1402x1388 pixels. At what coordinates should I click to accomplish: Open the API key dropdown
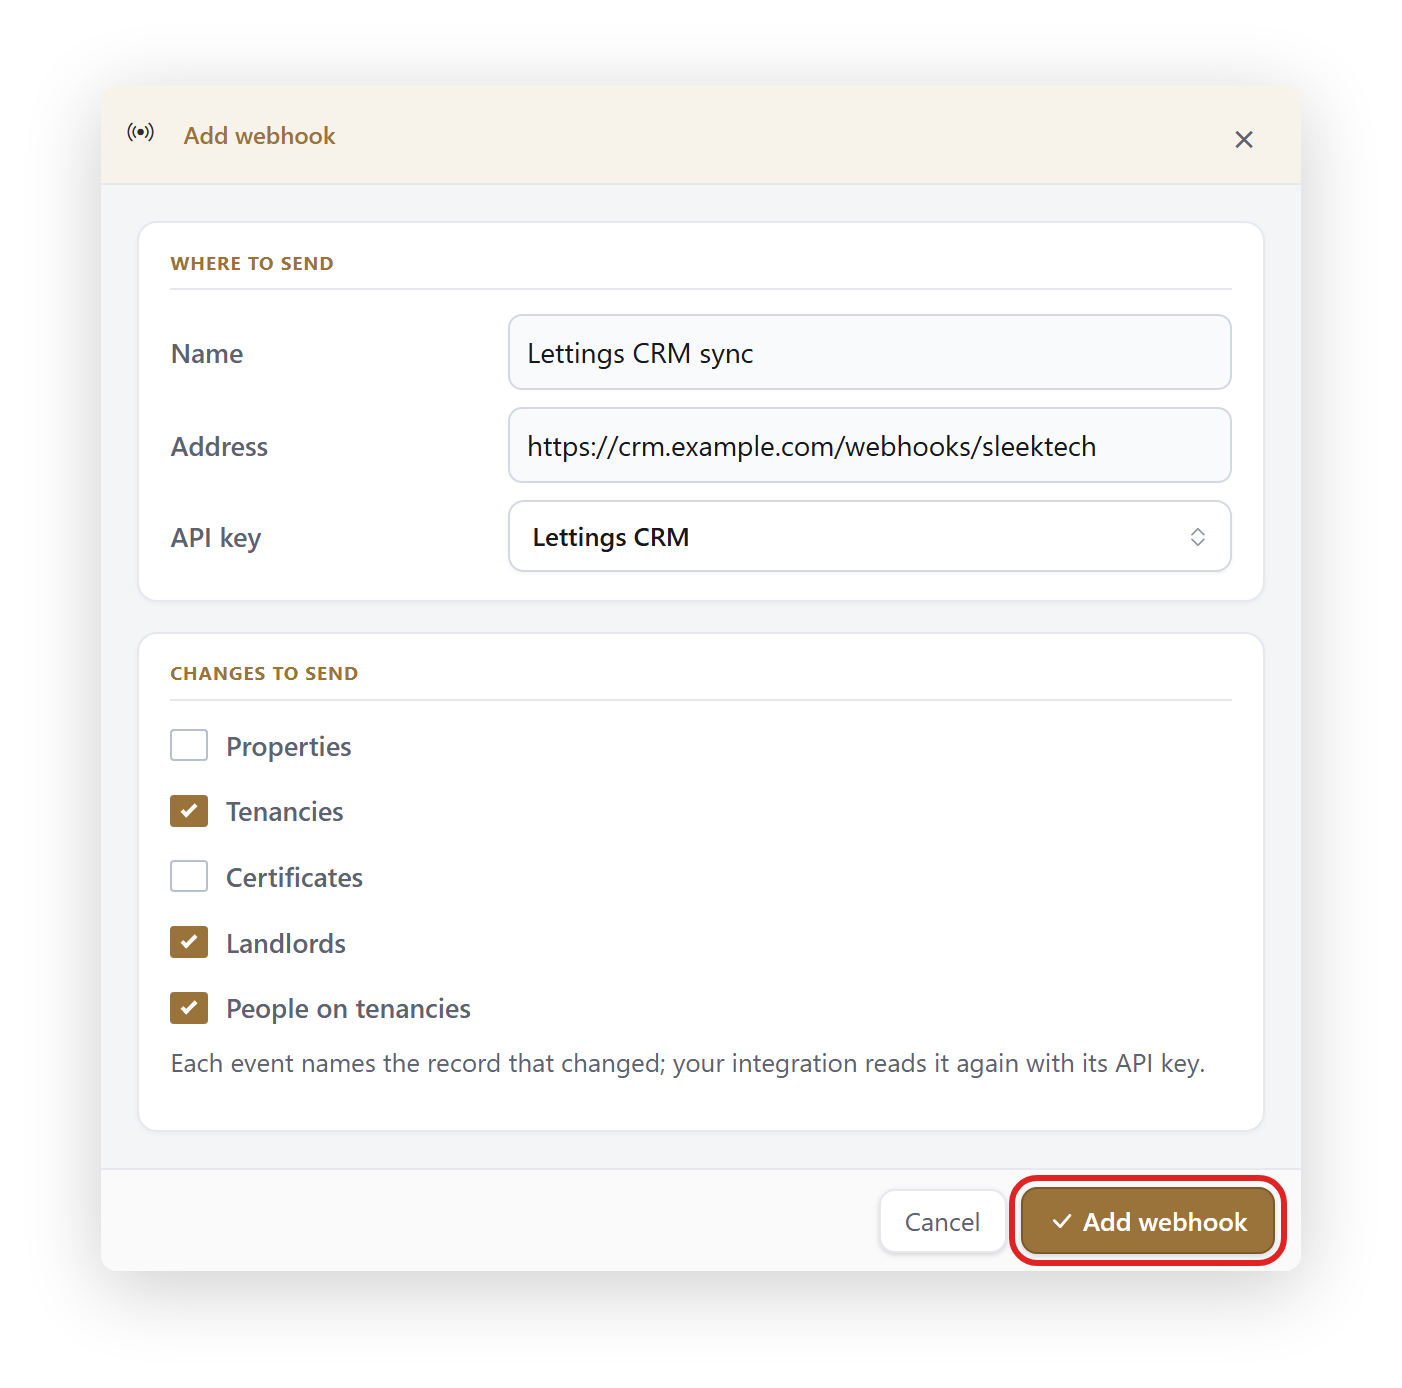(x=869, y=536)
